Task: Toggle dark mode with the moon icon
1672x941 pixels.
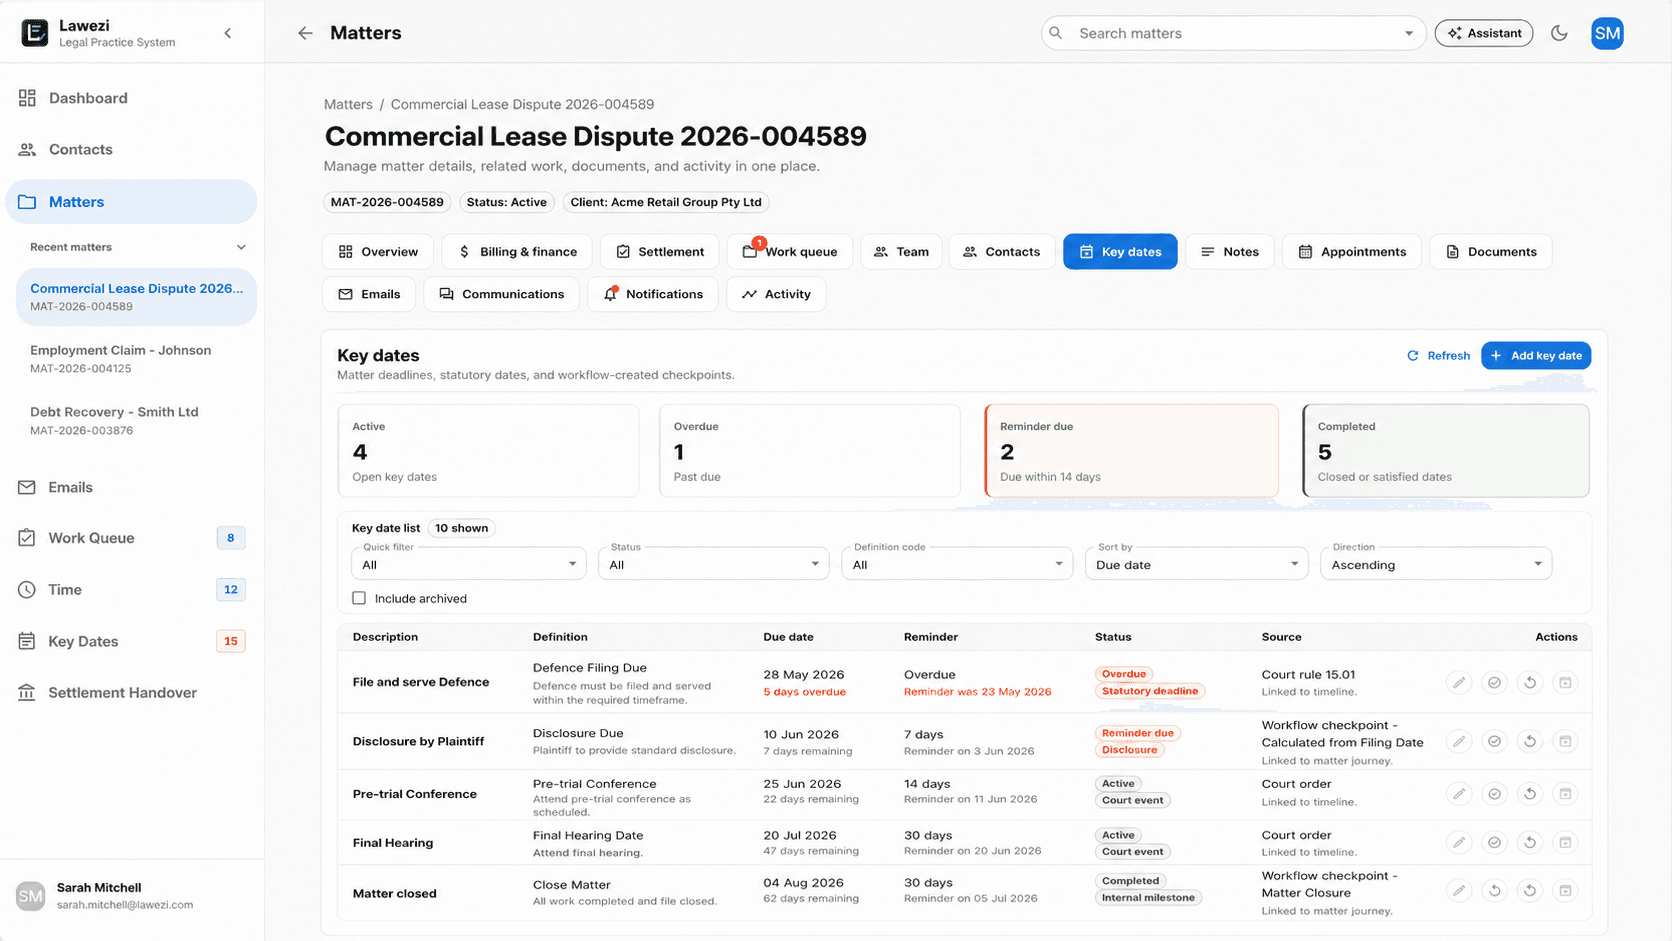Action: click(x=1559, y=33)
